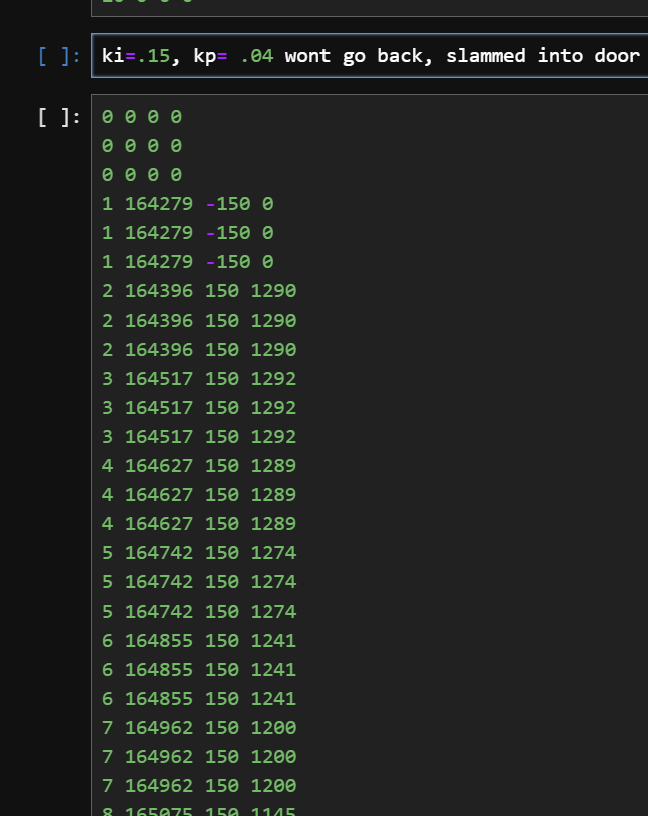Click the '8 165075 150 1145' line

point(199,811)
